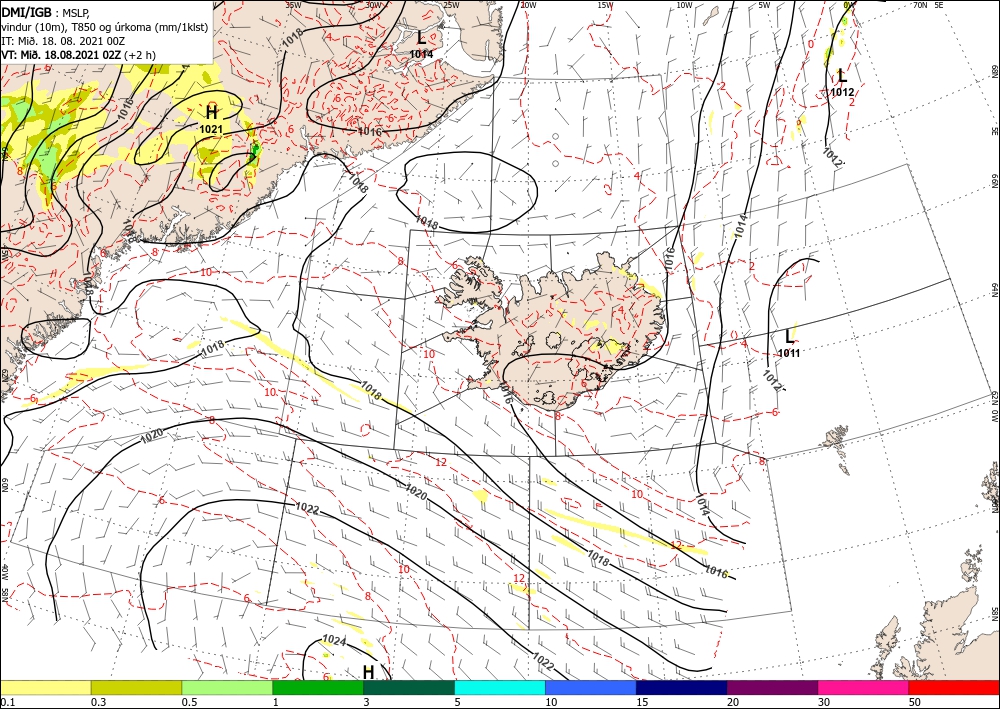Click the 0.3 legend scale label
1000x709 pixels.
point(98,702)
